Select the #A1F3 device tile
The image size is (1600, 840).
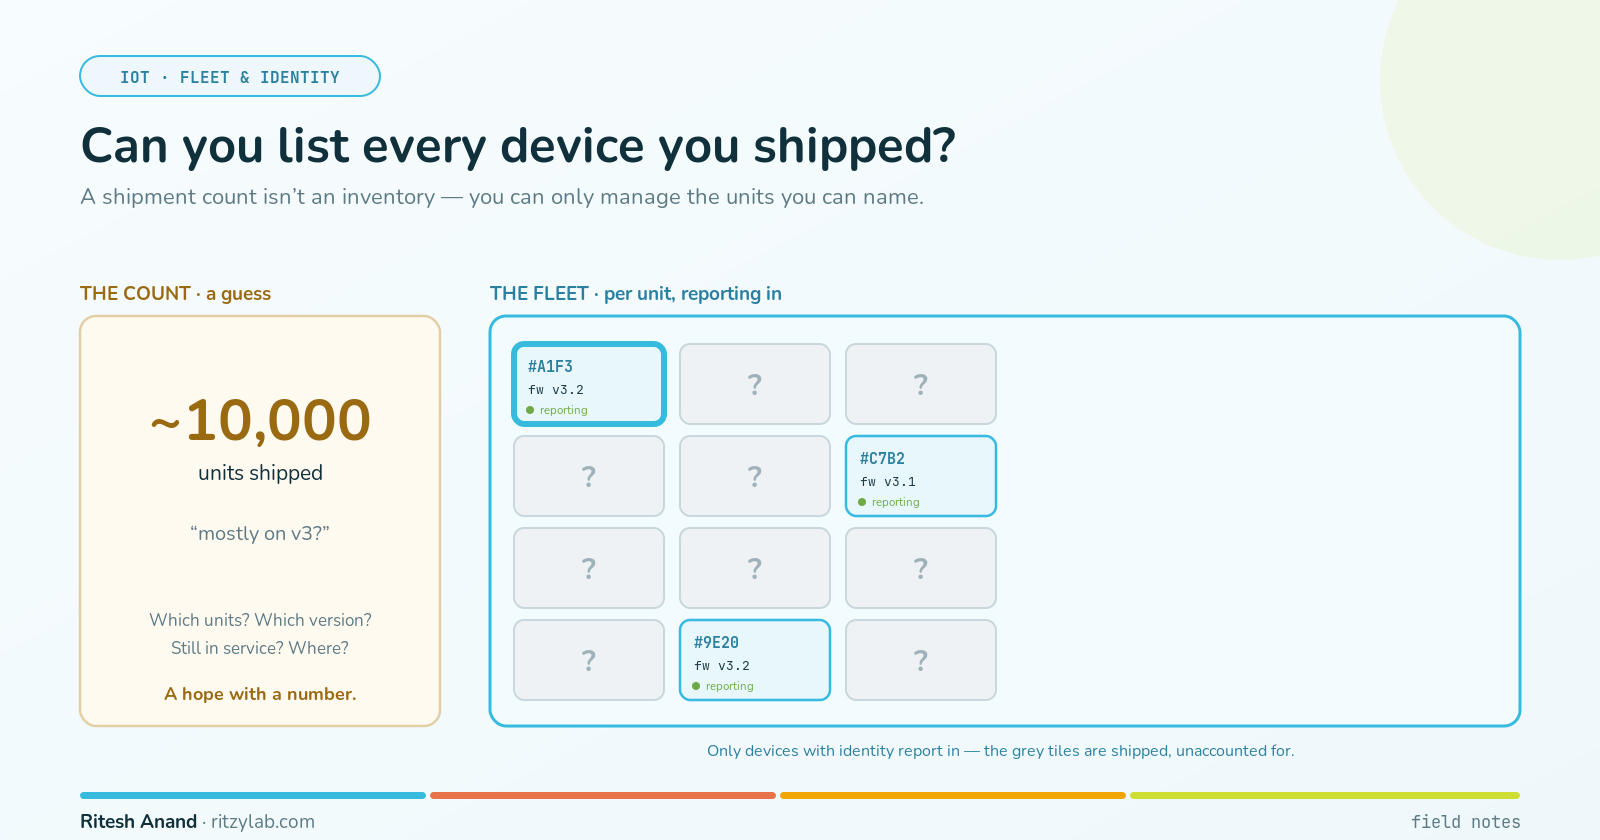click(x=589, y=384)
